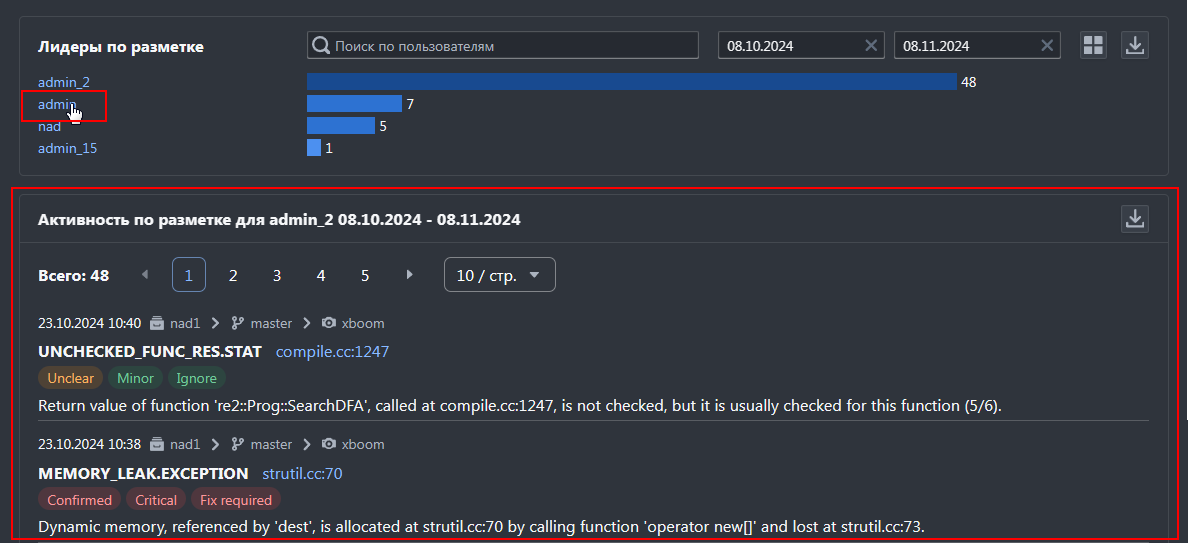Image resolution: width=1188 pixels, height=543 pixels.
Task: Open the compile.cc:1247 source link
Action: pos(333,351)
